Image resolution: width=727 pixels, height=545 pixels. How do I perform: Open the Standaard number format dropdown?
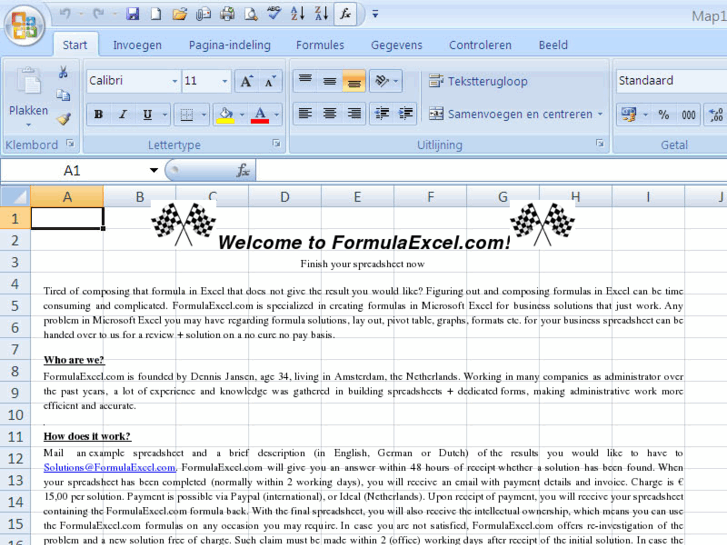(x=671, y=81)
